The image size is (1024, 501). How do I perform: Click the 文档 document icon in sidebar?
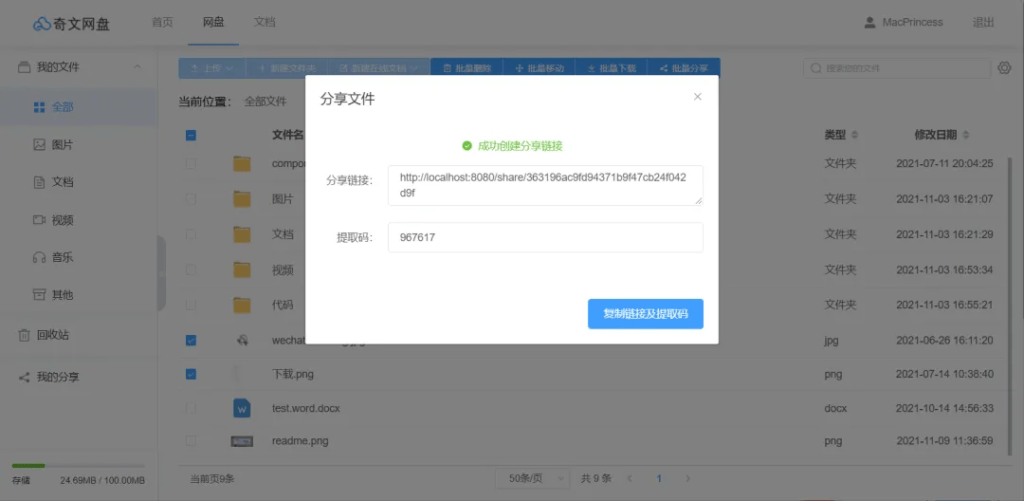39,182
